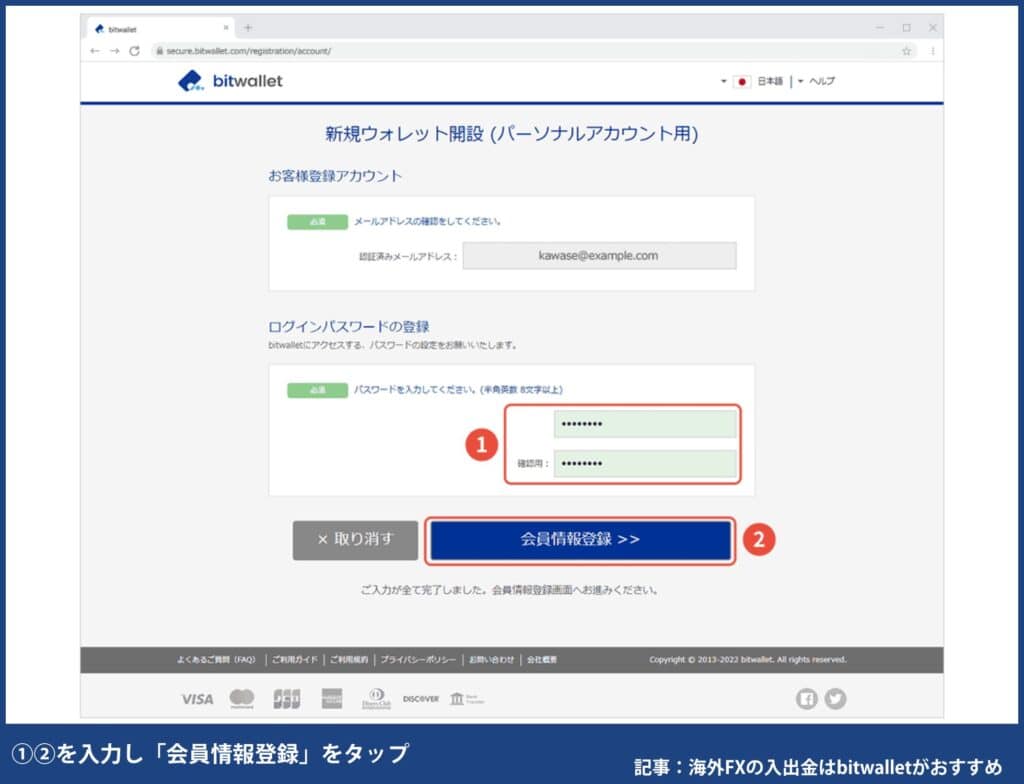This screenshot has width=1024, height=784.
Task: Click the Discover card icon
Action: click(420, 698)
